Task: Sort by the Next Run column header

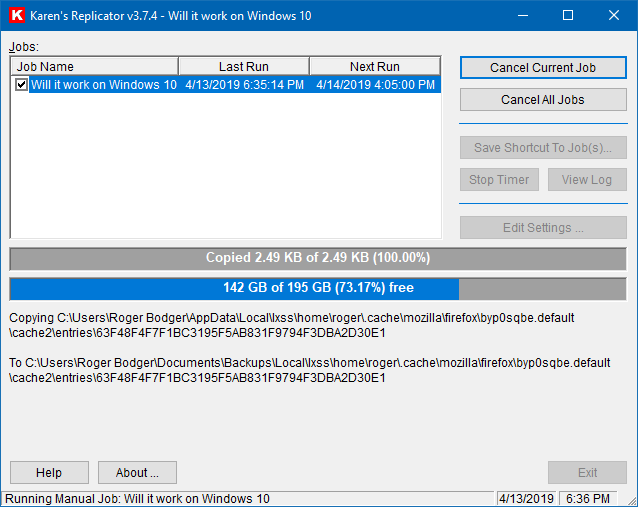Action: point(375,66)
